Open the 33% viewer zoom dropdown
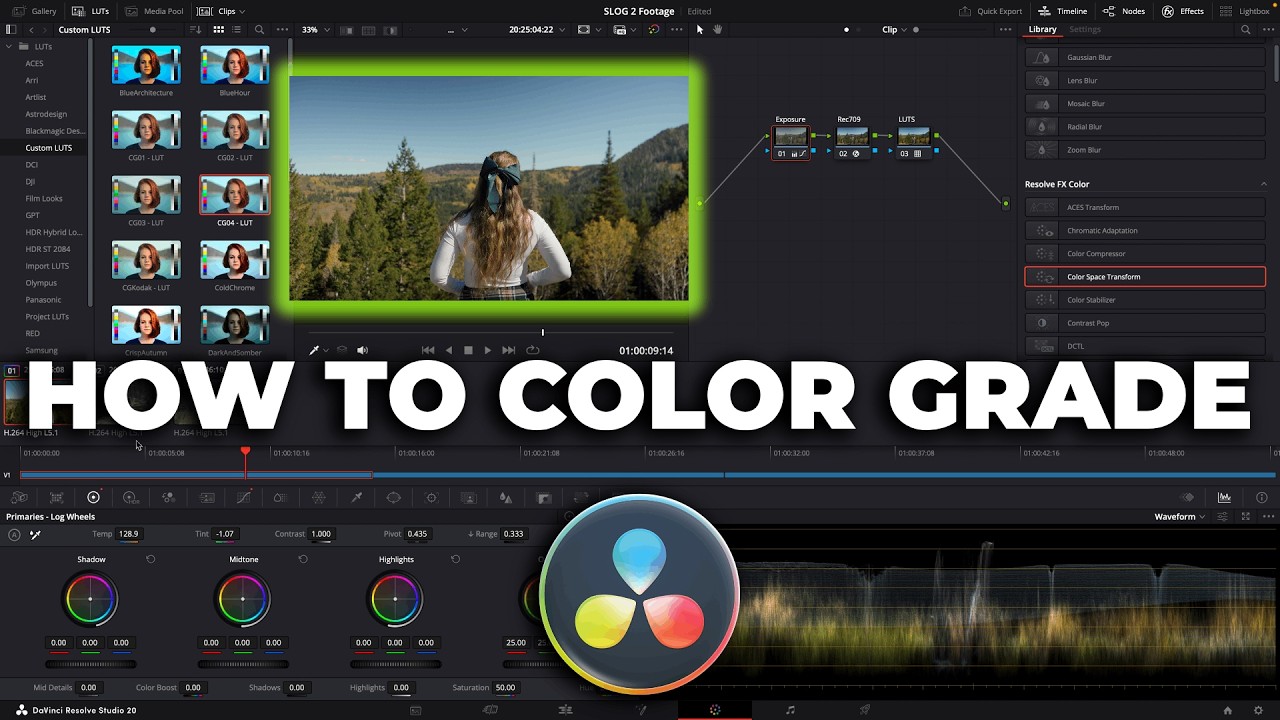 (x=316, y=30)
